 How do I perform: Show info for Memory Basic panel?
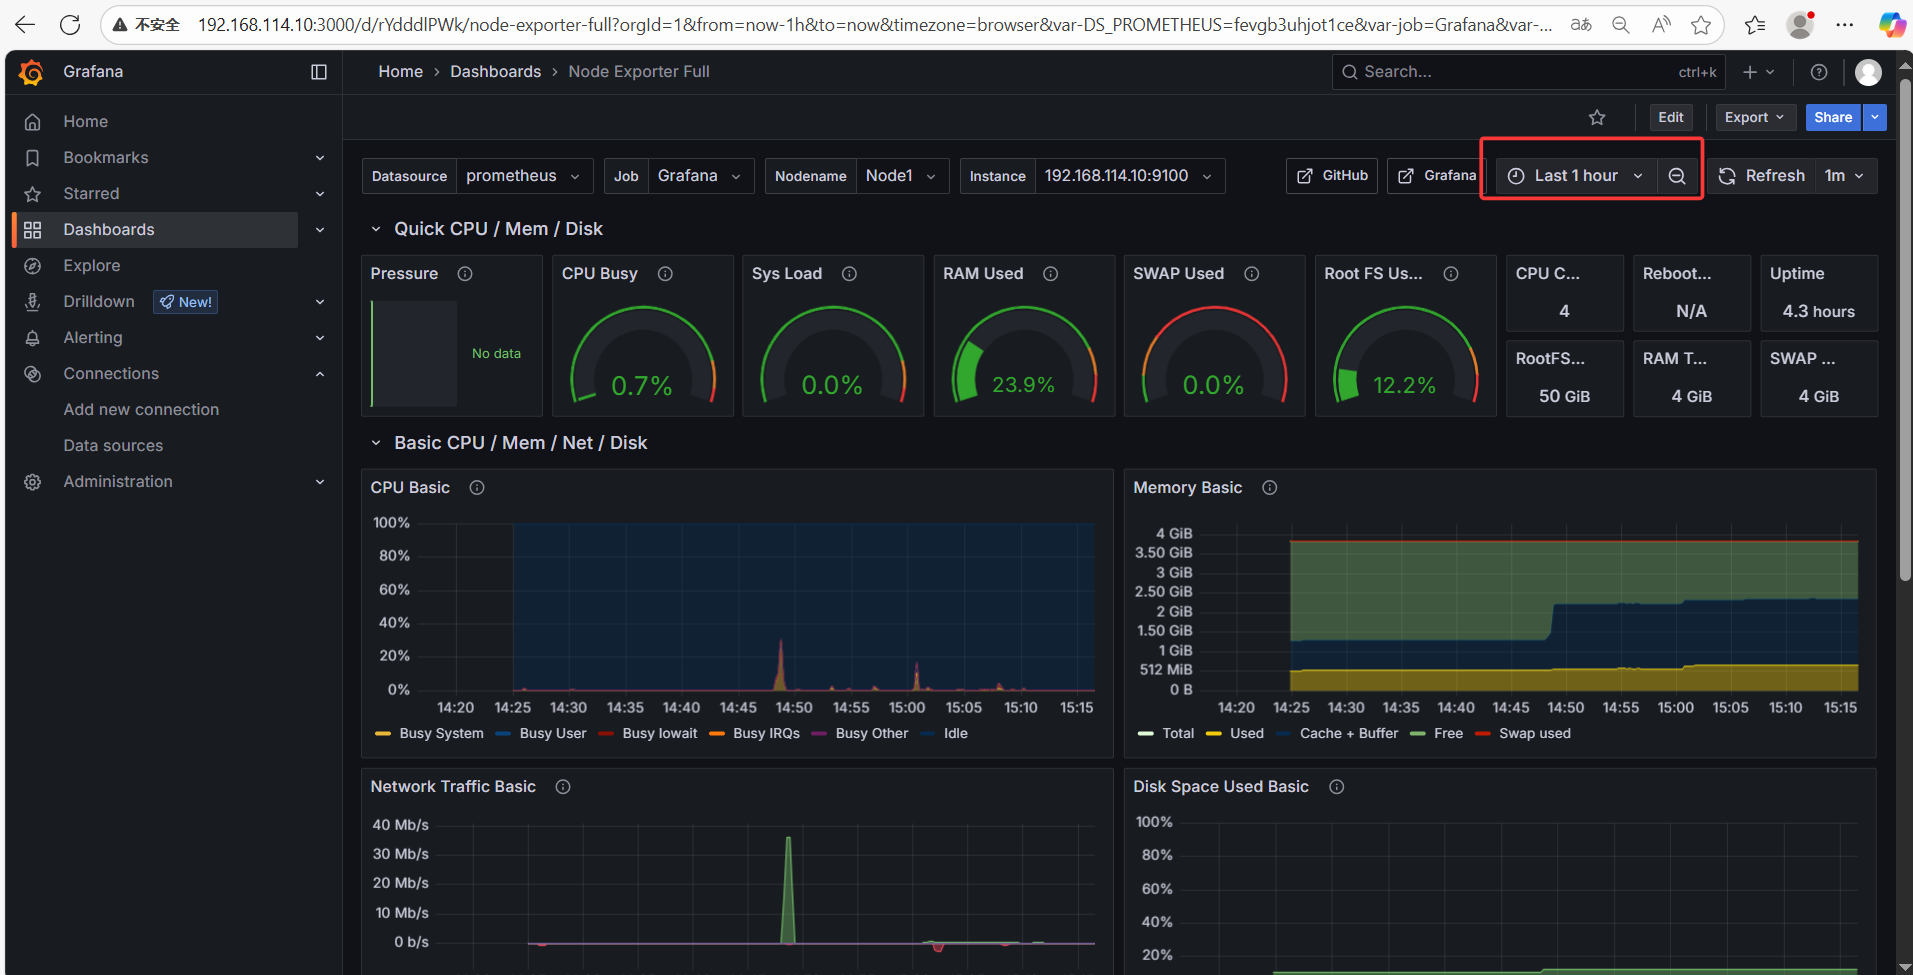tap(1269, 488)
